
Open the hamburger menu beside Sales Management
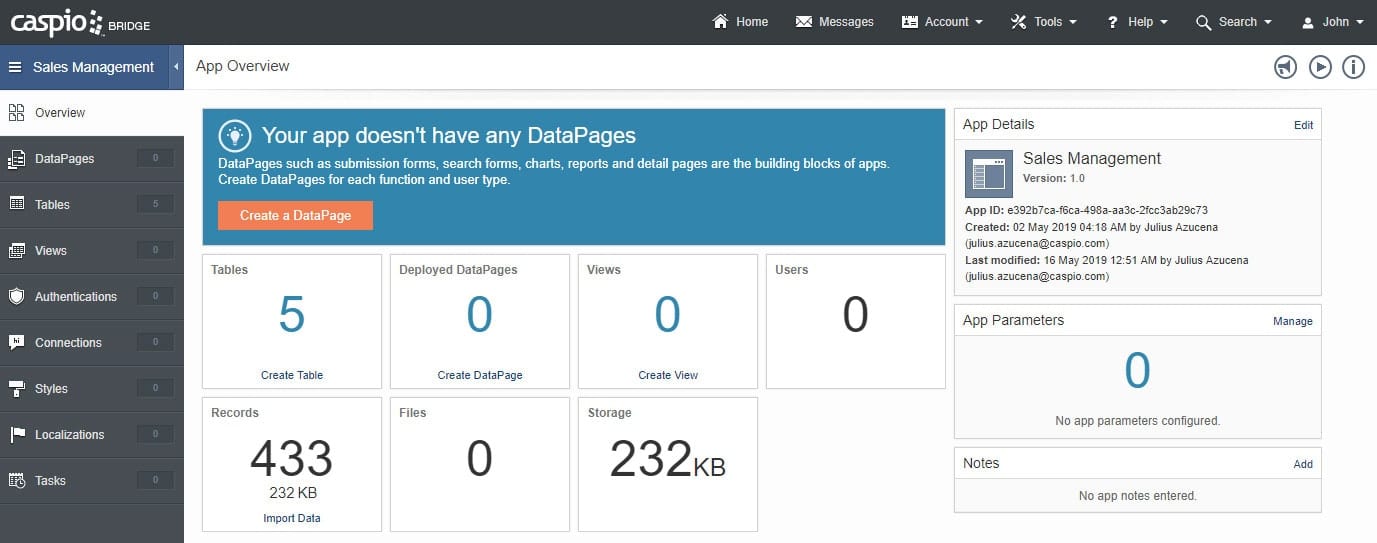[x=15, y=67]
